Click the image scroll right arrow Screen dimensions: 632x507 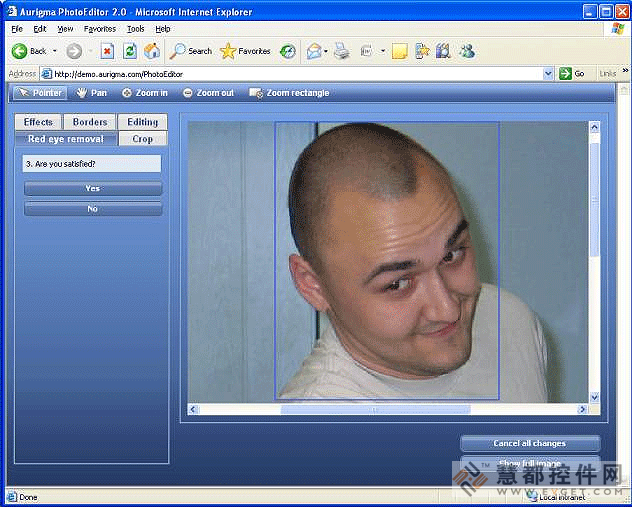pos(582,409)
